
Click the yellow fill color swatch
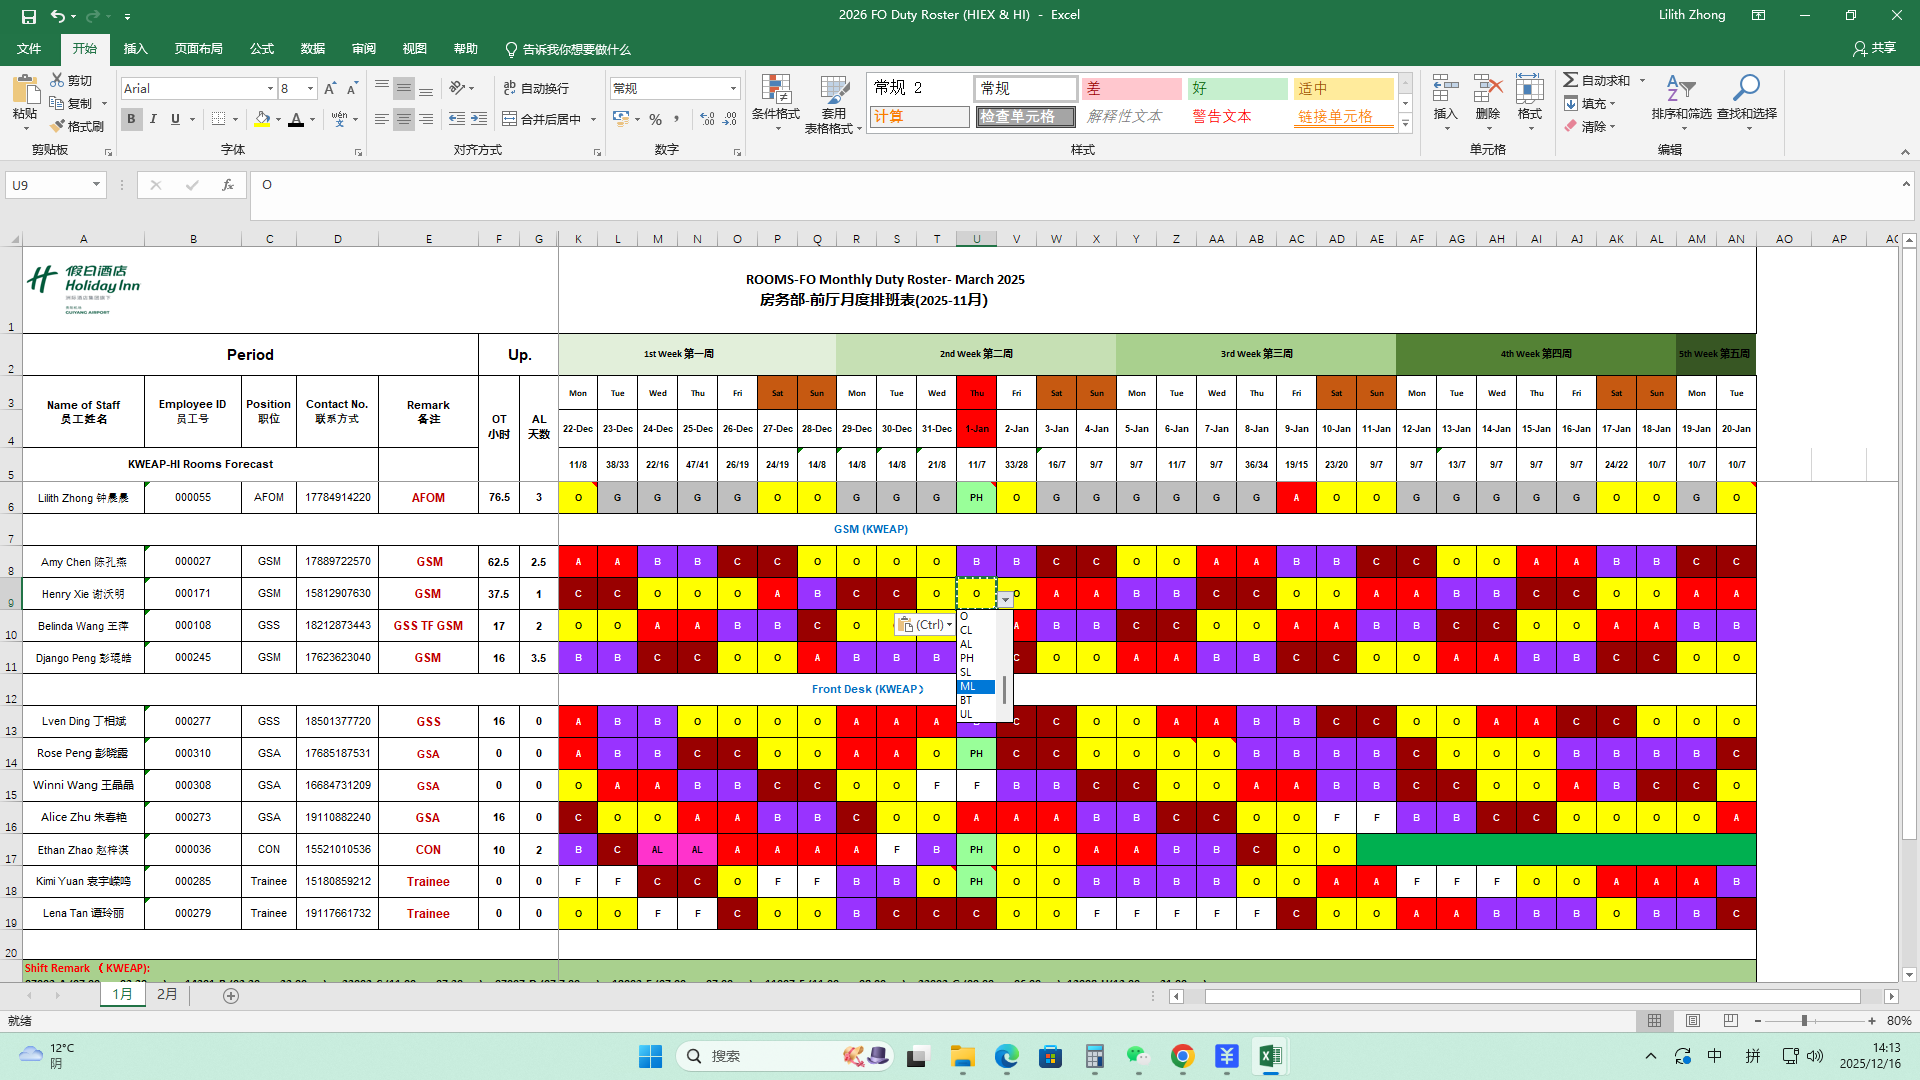click(x=262, y=119)
